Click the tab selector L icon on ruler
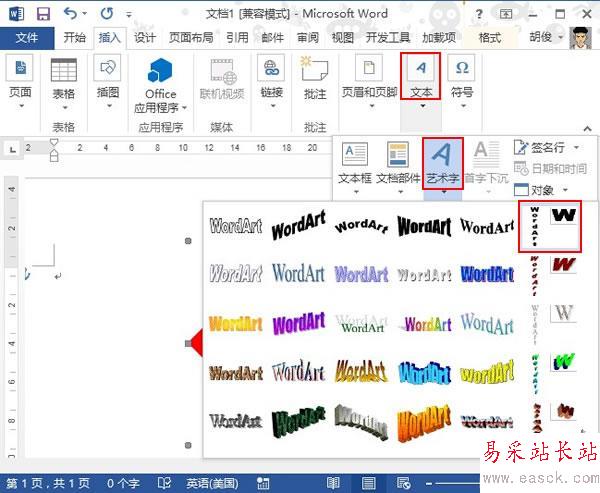600x493 pixels. pyautogui.click(x=13, y=149)
